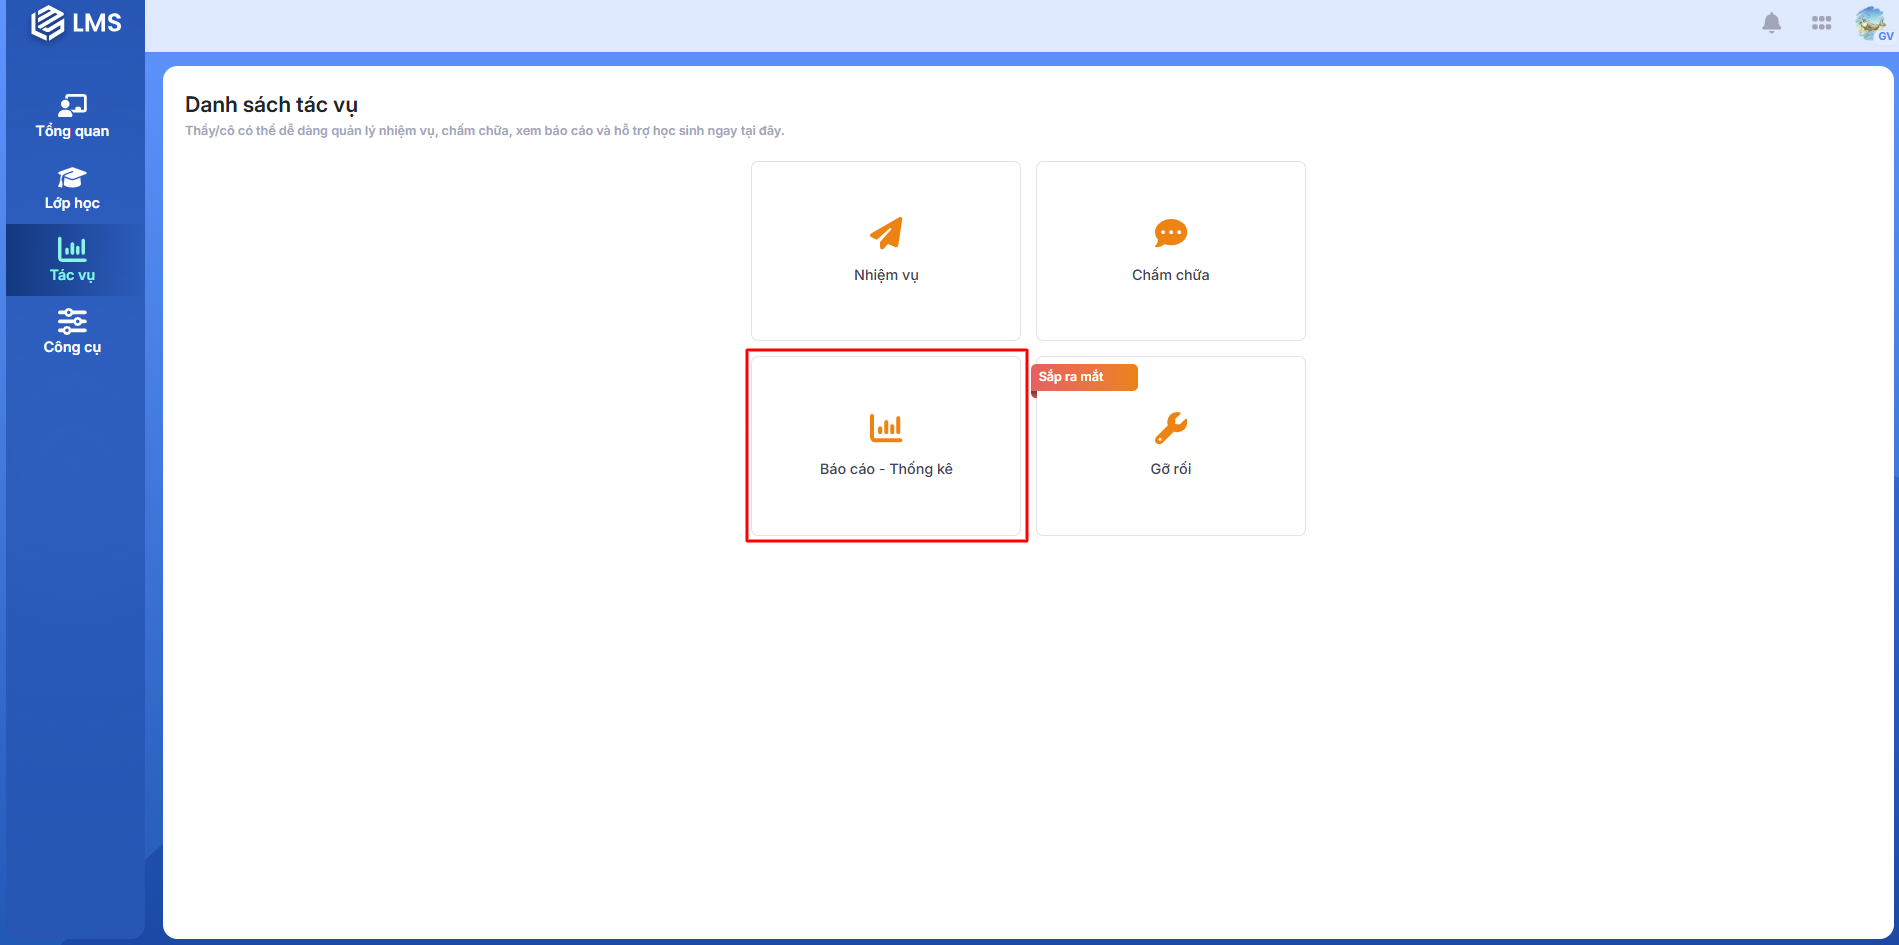The image size is (1899, 945).
Task: Open 'Báo cáo - Thống kê' text link
Action: tap(886, 469)
